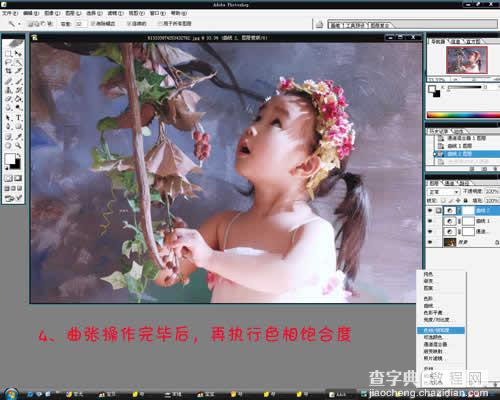The width and height of the screenshot is (500, 400).
Task: Select the Zoom magnifier tool
Action: coord(18,146)
